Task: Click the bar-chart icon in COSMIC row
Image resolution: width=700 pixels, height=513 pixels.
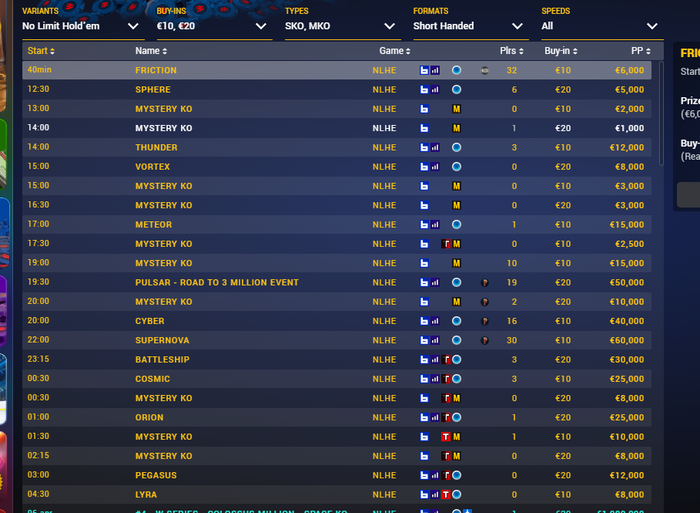Action: click(435, 379)
